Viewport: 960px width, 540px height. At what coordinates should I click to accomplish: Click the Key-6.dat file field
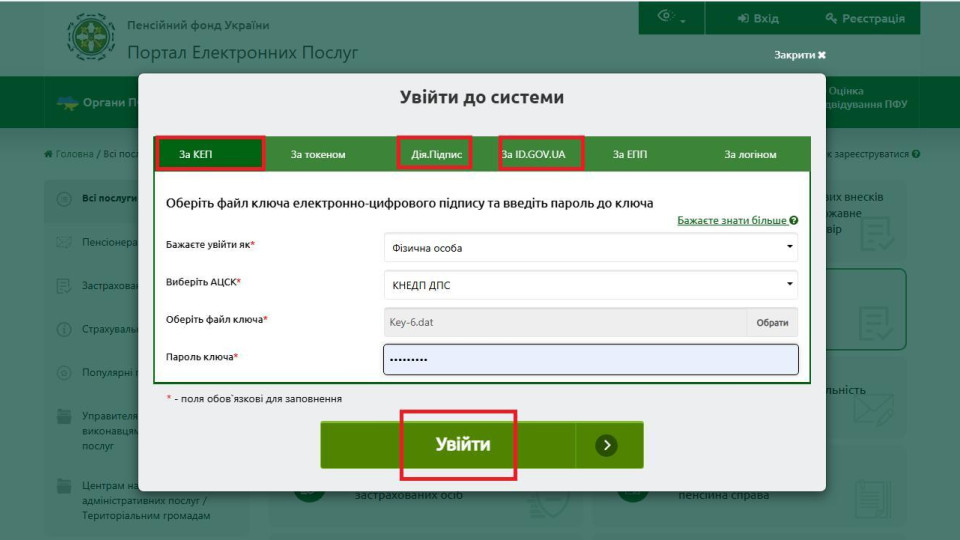(x=565, y=322)
